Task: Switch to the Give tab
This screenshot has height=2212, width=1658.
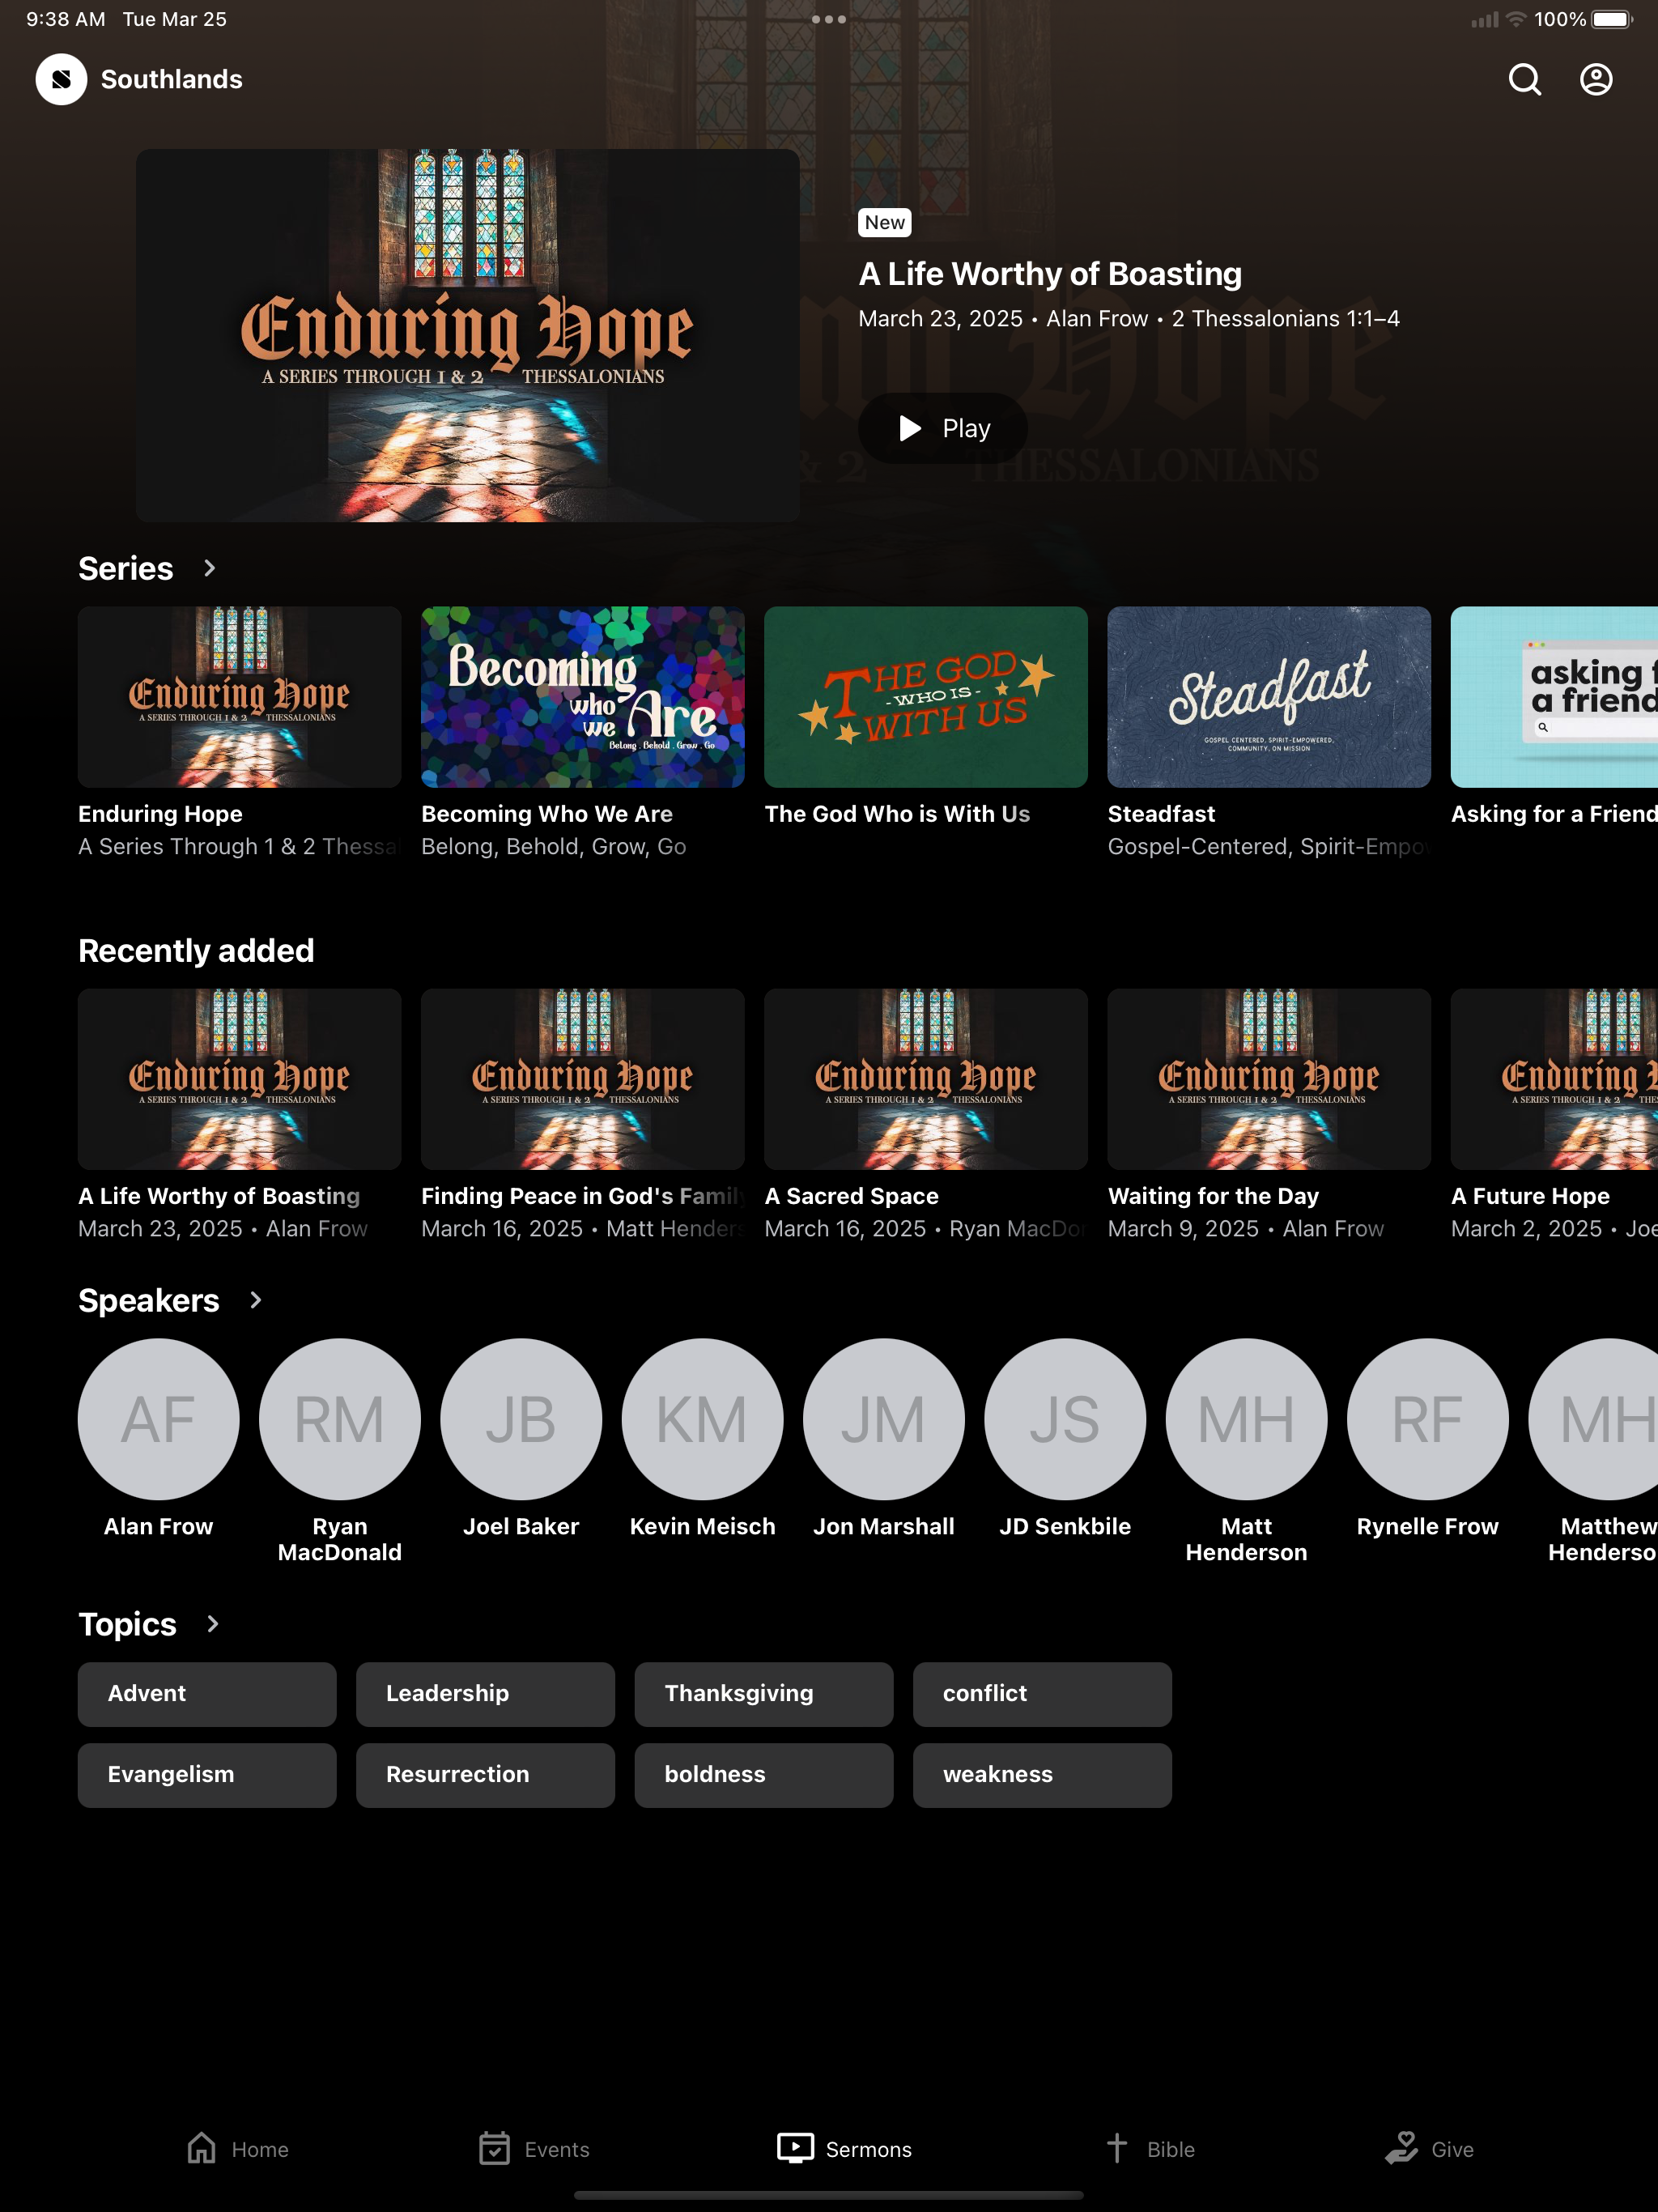Action: click(1430, 2149)
